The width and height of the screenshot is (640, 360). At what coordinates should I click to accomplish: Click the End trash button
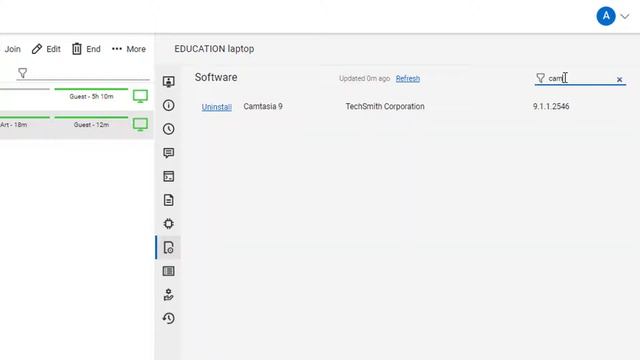[x=86, y=49]
